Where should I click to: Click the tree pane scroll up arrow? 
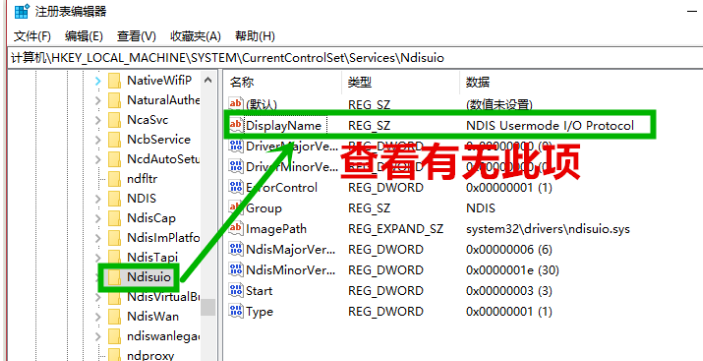(208, 81)
